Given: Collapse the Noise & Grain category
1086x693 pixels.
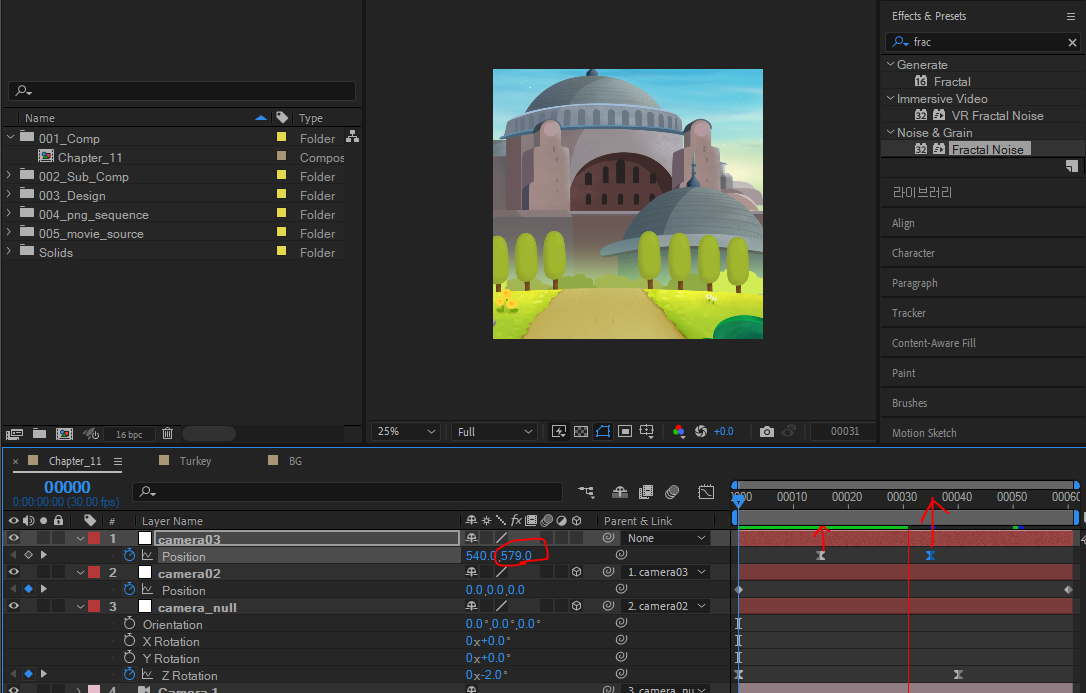Looking at the screenshot, I should tap(891, 132).
